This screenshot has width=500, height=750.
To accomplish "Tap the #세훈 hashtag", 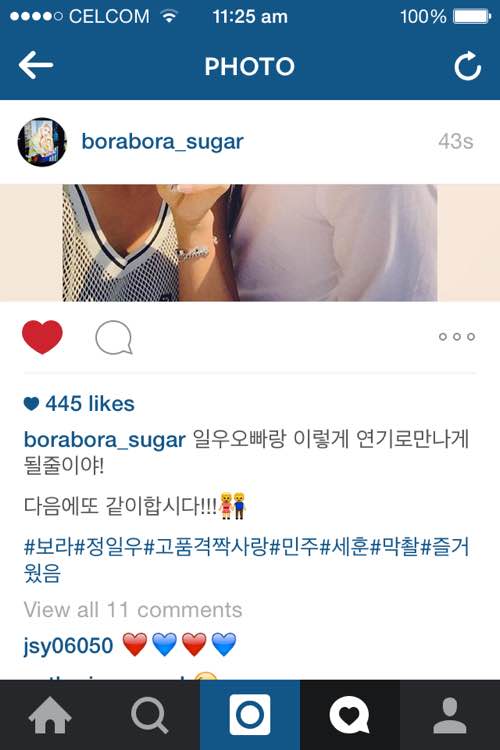I will click(344, 546).
